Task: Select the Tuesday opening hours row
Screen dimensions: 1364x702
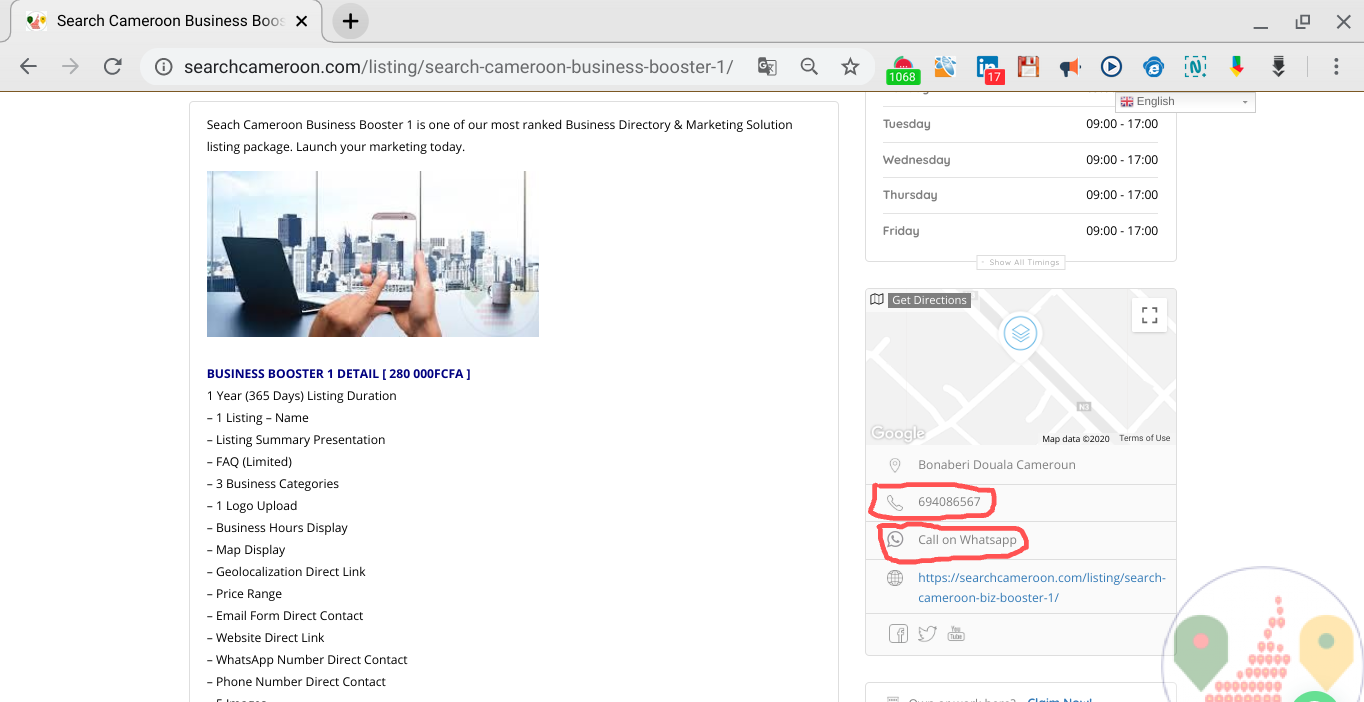Action: (x=1020, y=125)
